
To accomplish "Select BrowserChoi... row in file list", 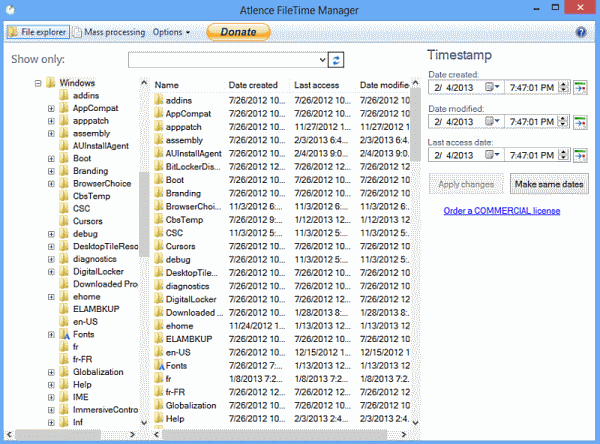I will [282, 206].
